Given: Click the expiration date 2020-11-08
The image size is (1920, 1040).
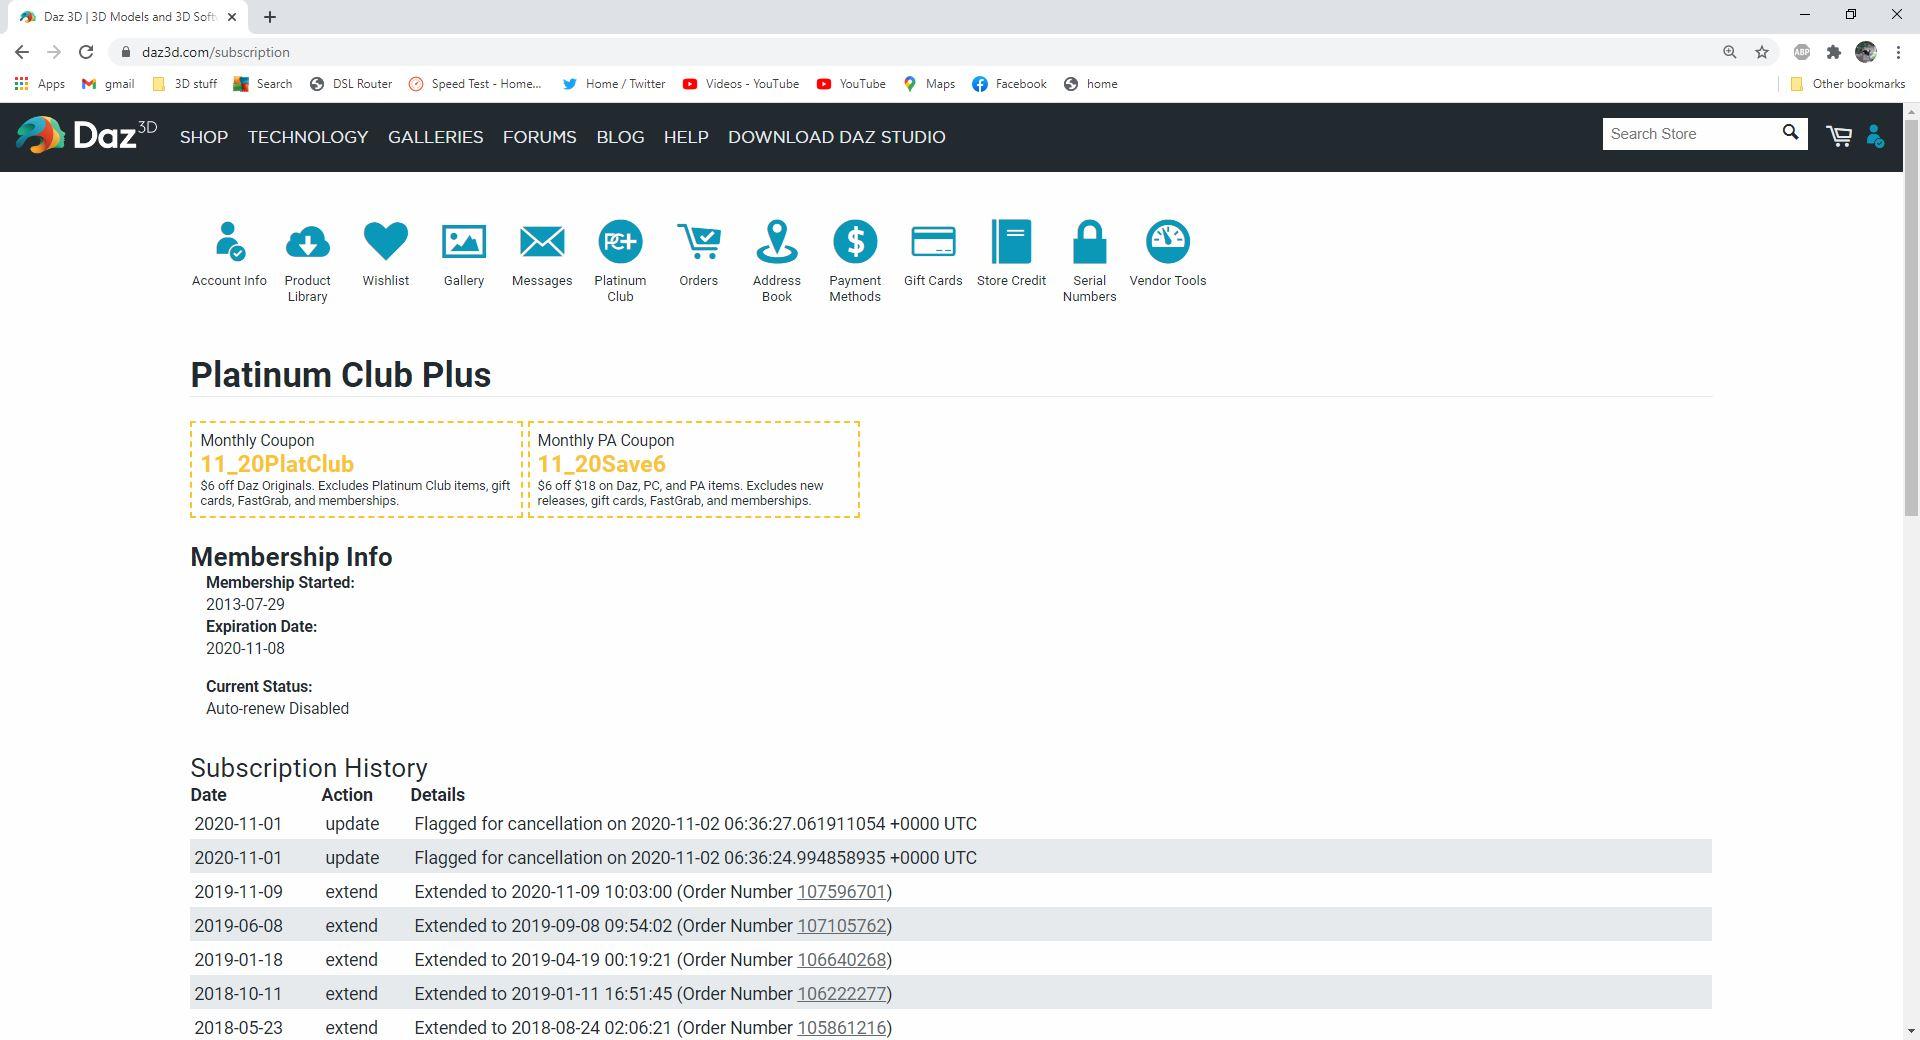Looking at the screenshot, I should [x=245, y=649].
